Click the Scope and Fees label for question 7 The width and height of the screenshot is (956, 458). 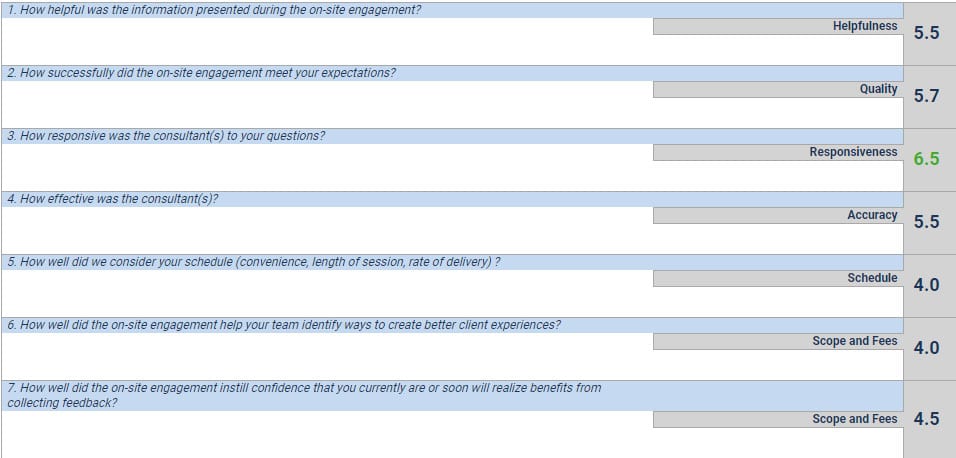[x=778, y=419]
